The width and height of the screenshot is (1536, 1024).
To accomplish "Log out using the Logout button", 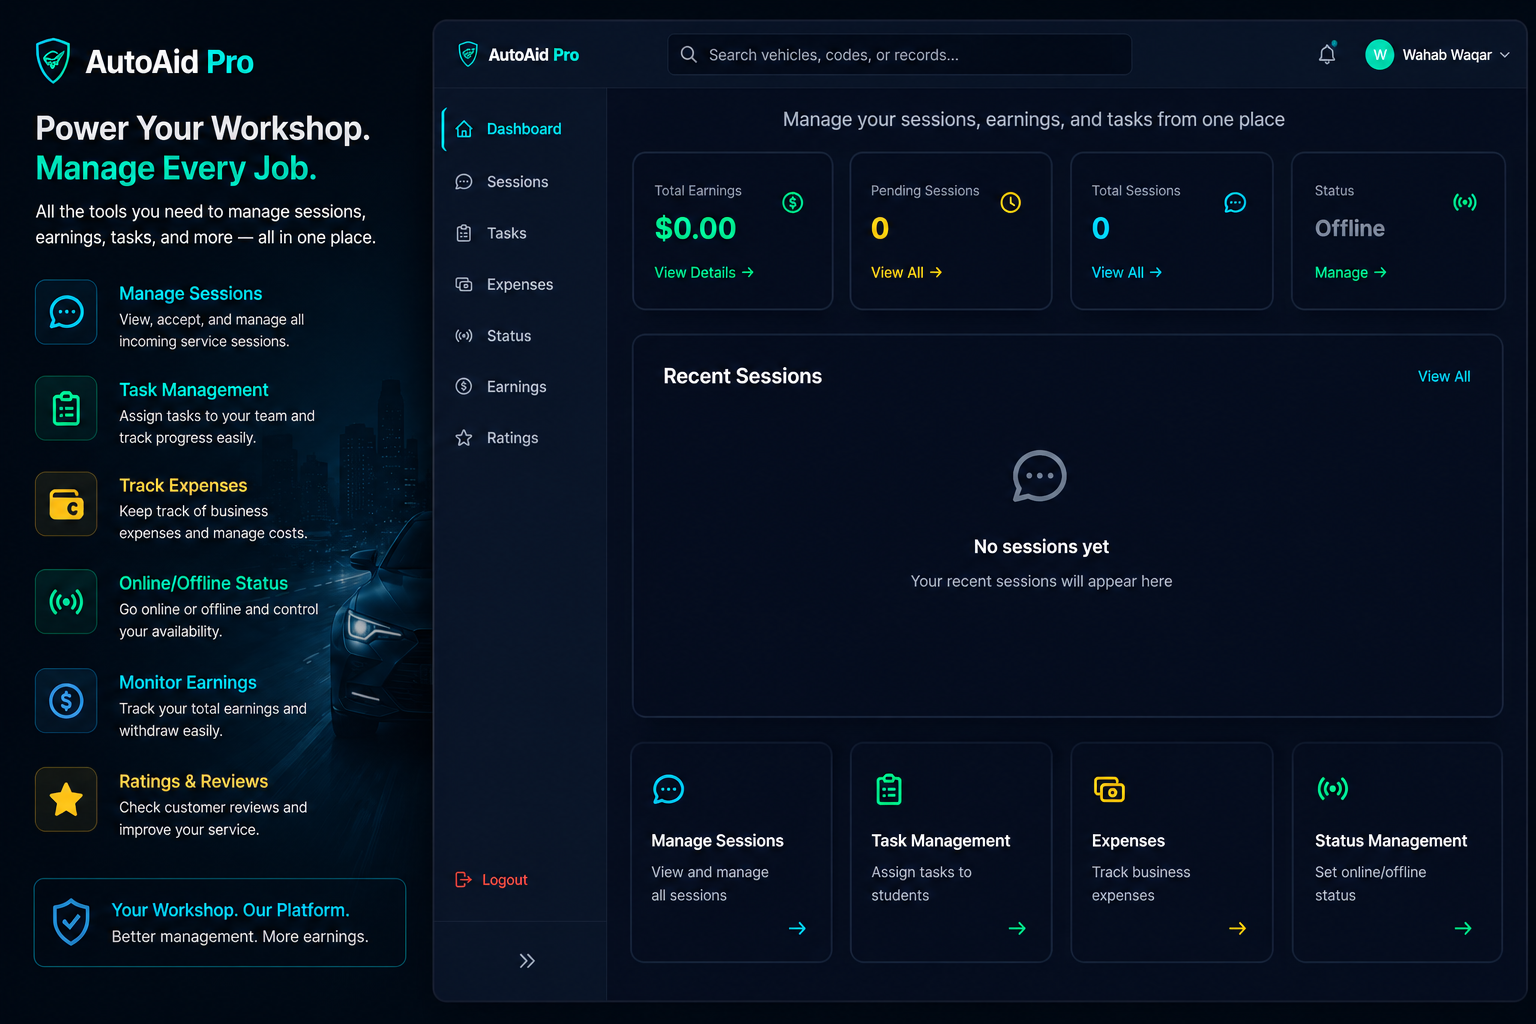I will point(492,880).
